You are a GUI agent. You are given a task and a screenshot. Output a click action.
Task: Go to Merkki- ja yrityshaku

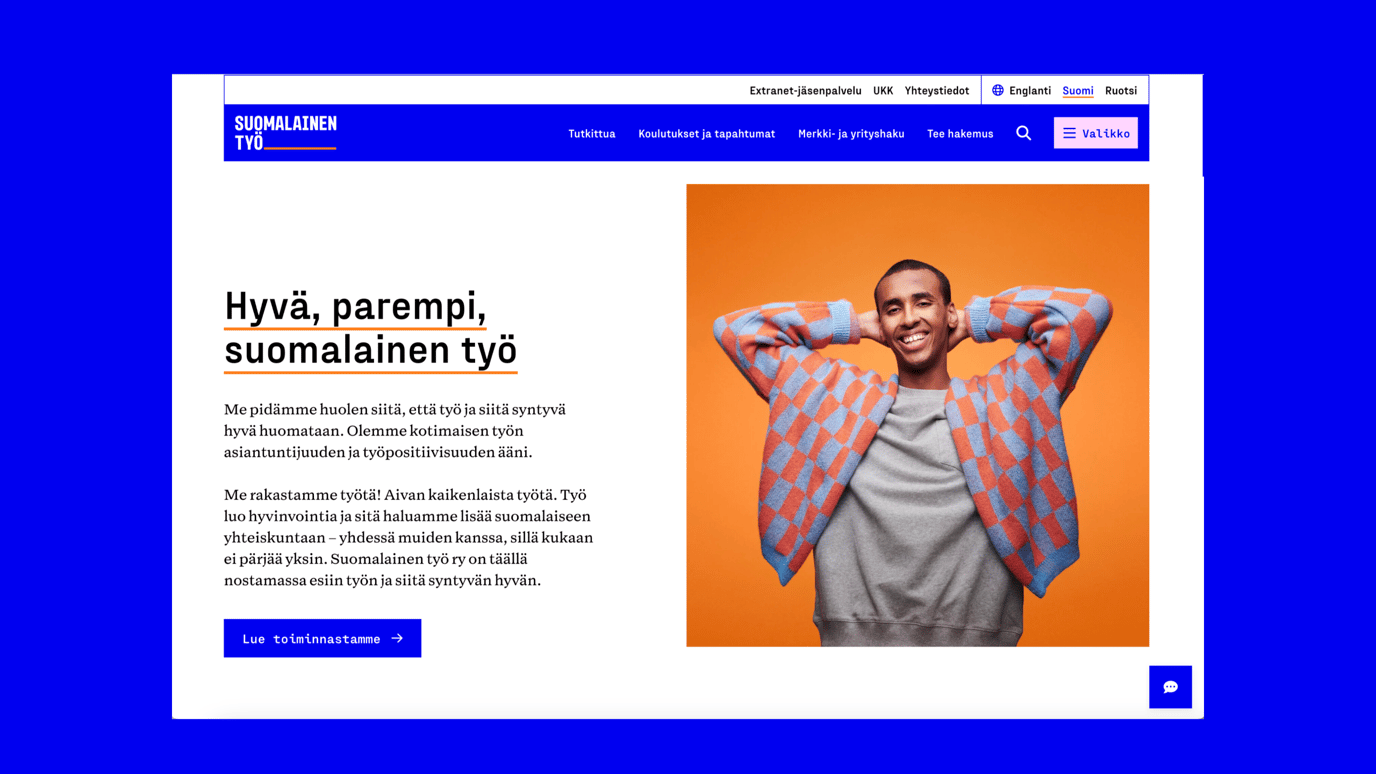pos(851,133)
